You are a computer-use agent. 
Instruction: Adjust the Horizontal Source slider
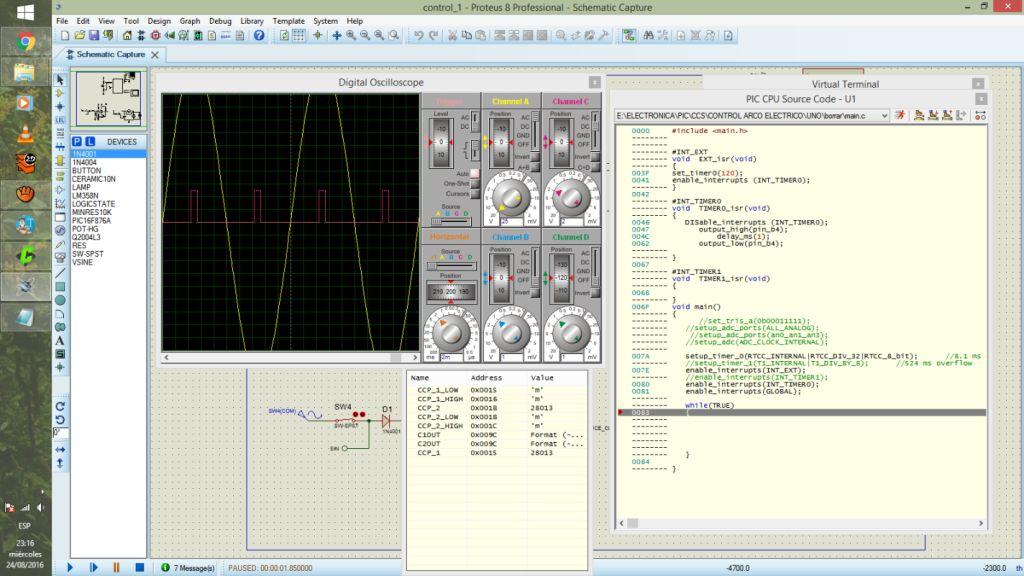pyautogui.click(x=450, y=266)
